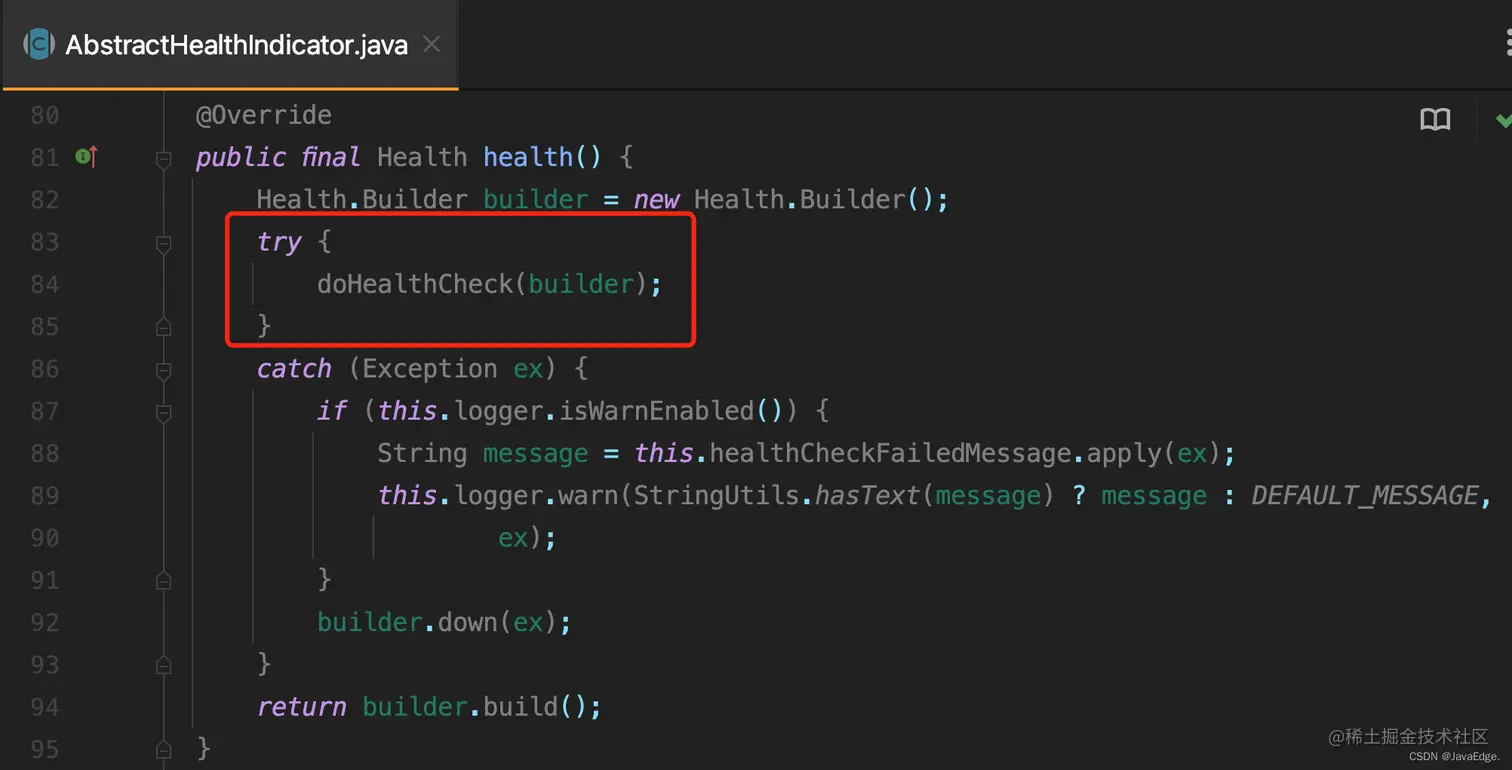Click the 'String' type on line 88
The height and width of the screenshot is (770, 1512).
click(x=422, y=453)
